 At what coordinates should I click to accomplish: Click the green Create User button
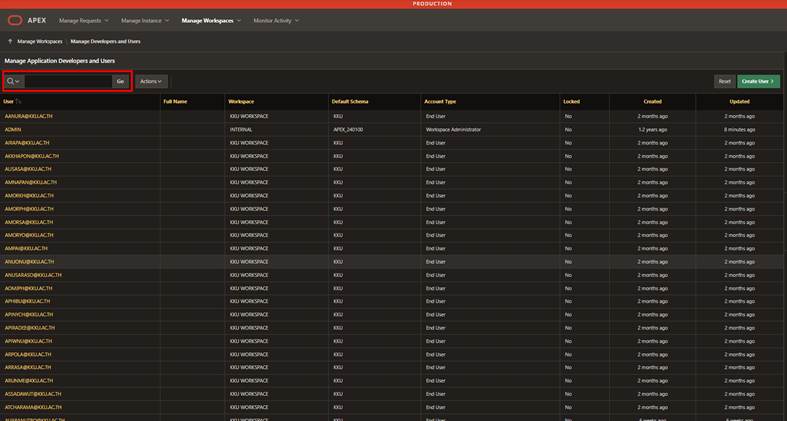[x=758, y=81]
